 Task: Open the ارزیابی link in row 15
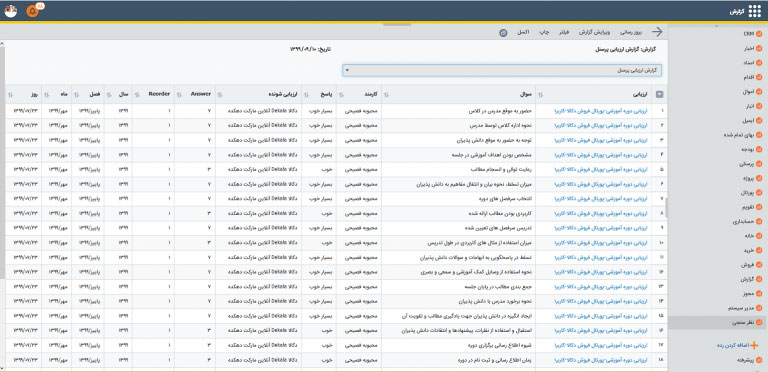pos(600,316)
